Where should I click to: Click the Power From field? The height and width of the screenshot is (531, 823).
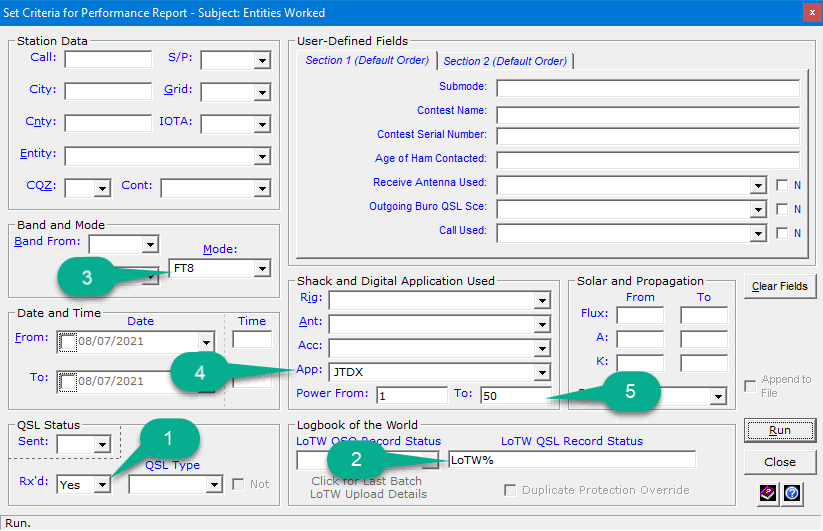click(x=412, y=396)
